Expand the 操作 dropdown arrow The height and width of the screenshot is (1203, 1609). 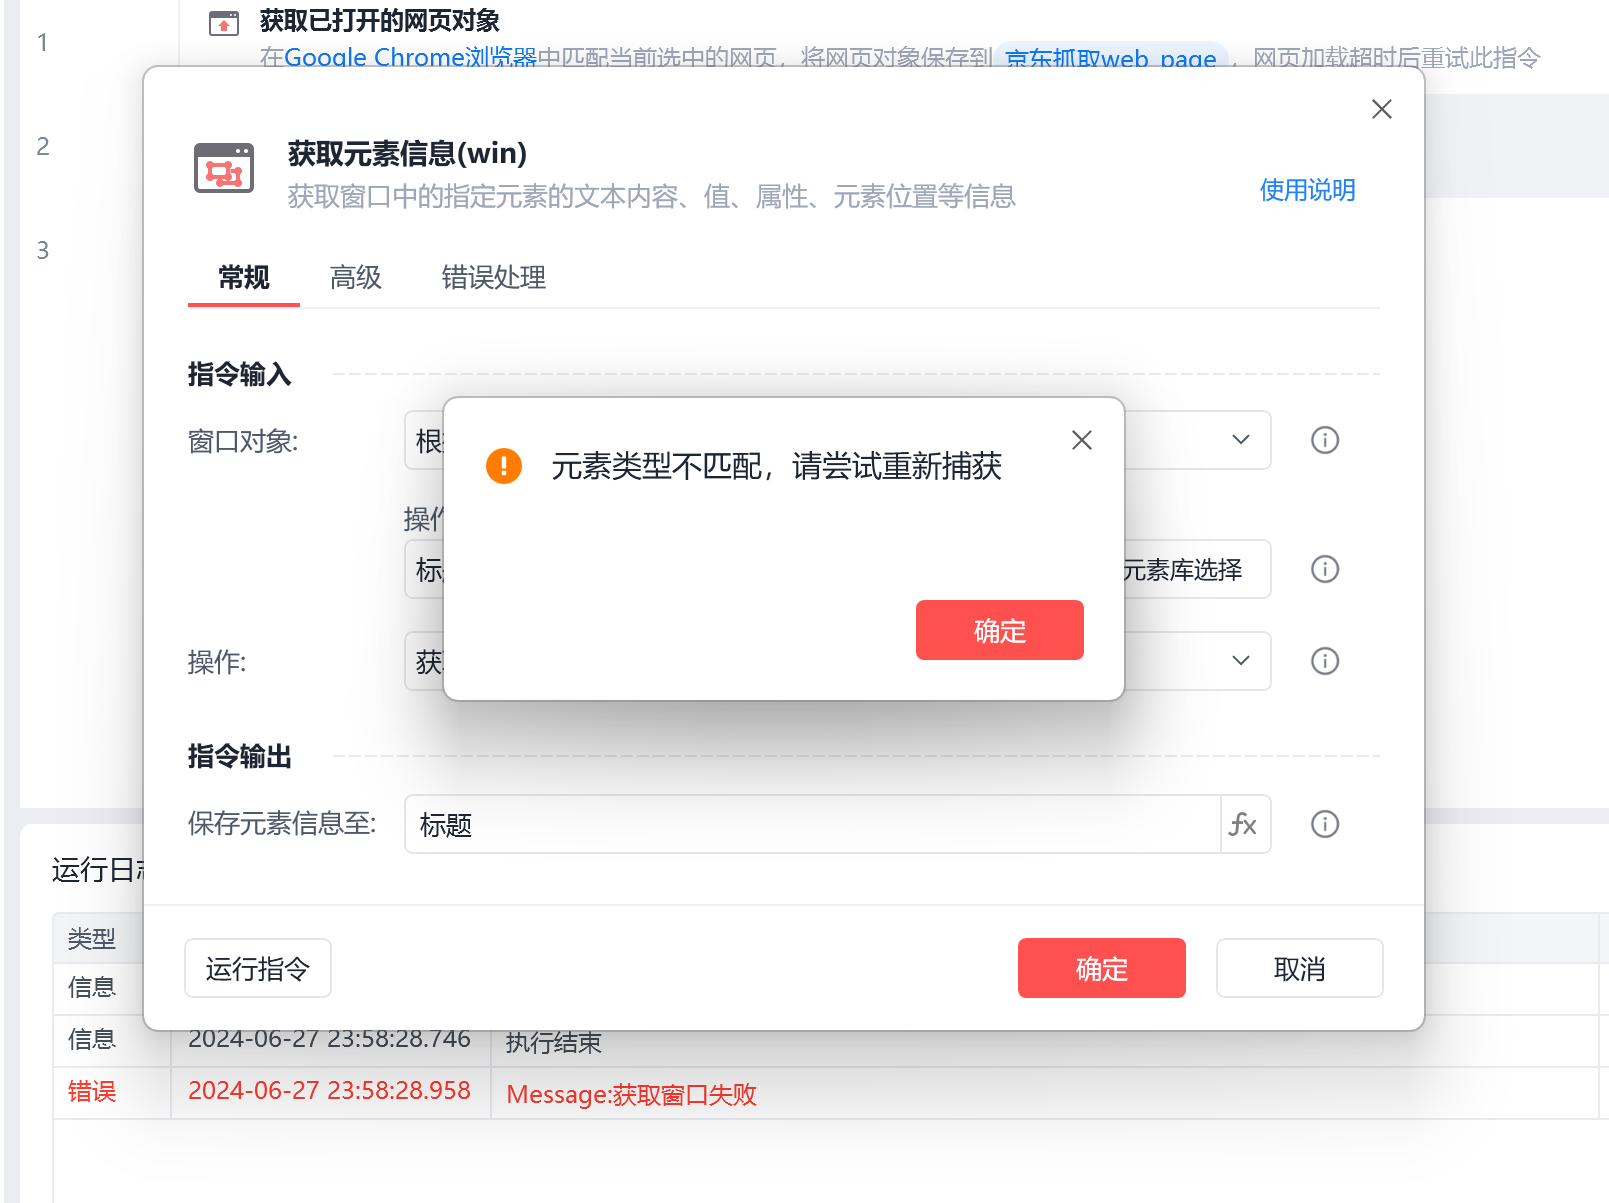point(1240,661)
